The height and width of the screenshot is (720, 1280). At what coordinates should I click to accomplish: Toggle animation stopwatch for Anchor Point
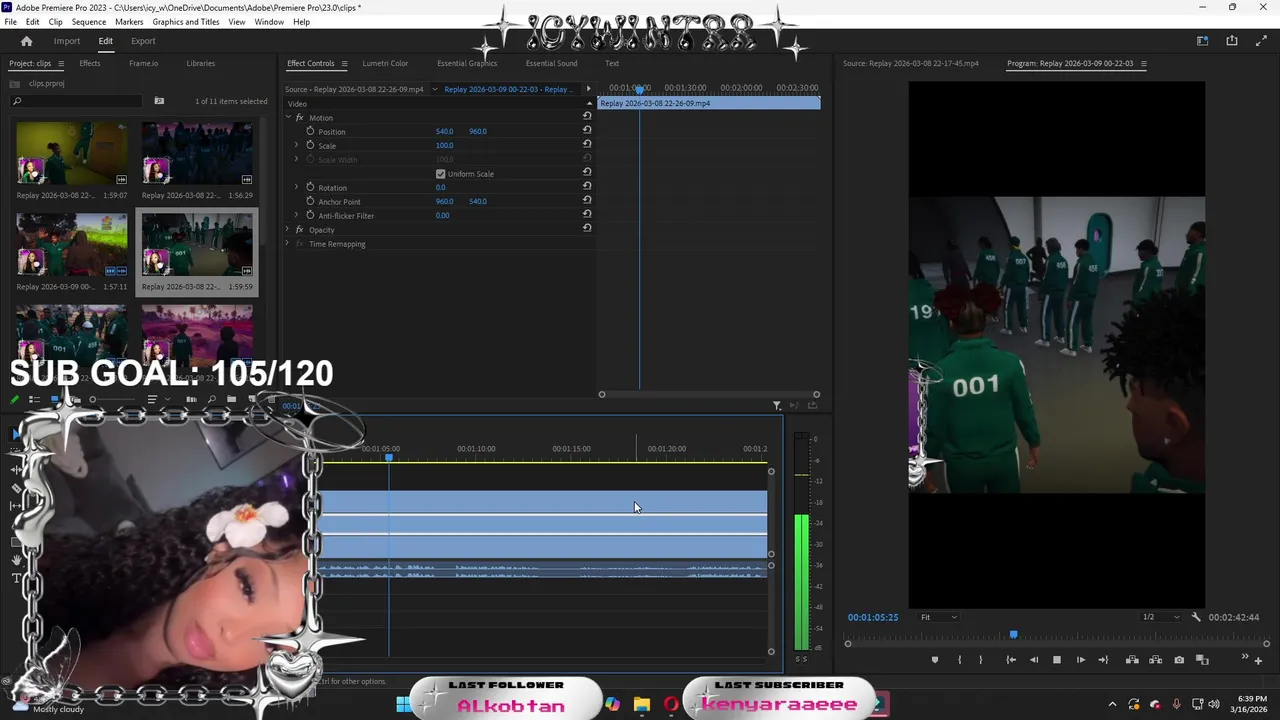[x=310, y=201]
